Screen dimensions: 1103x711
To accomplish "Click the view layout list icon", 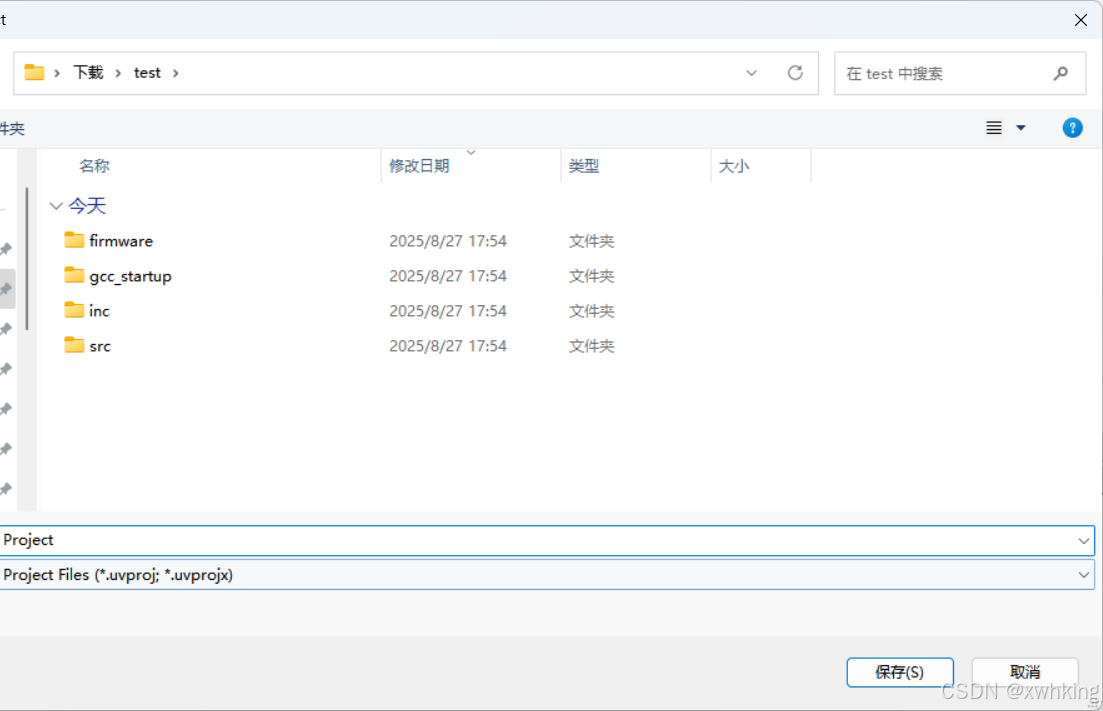I will (x=993, y=128).
